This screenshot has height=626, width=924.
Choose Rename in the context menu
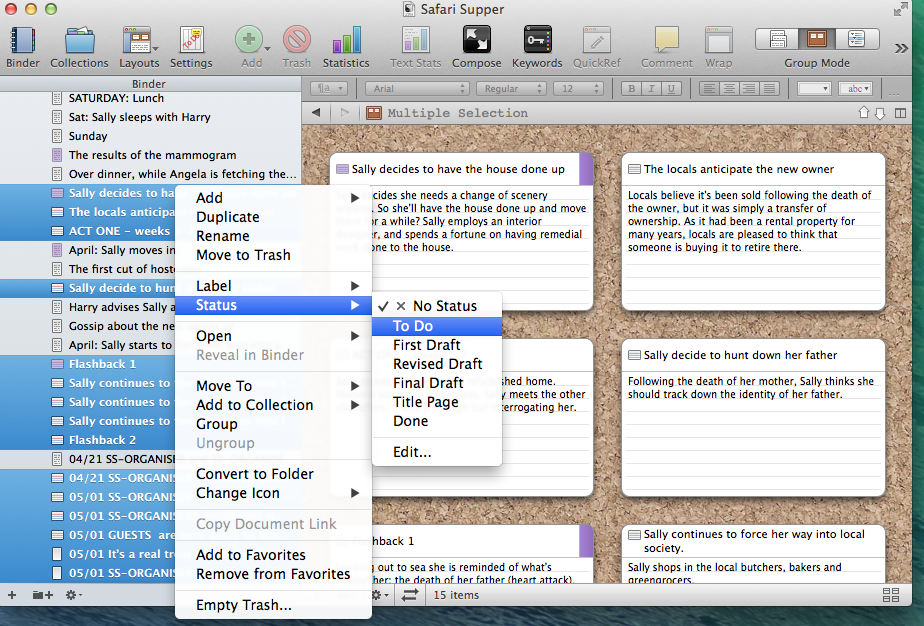(273, 236)
